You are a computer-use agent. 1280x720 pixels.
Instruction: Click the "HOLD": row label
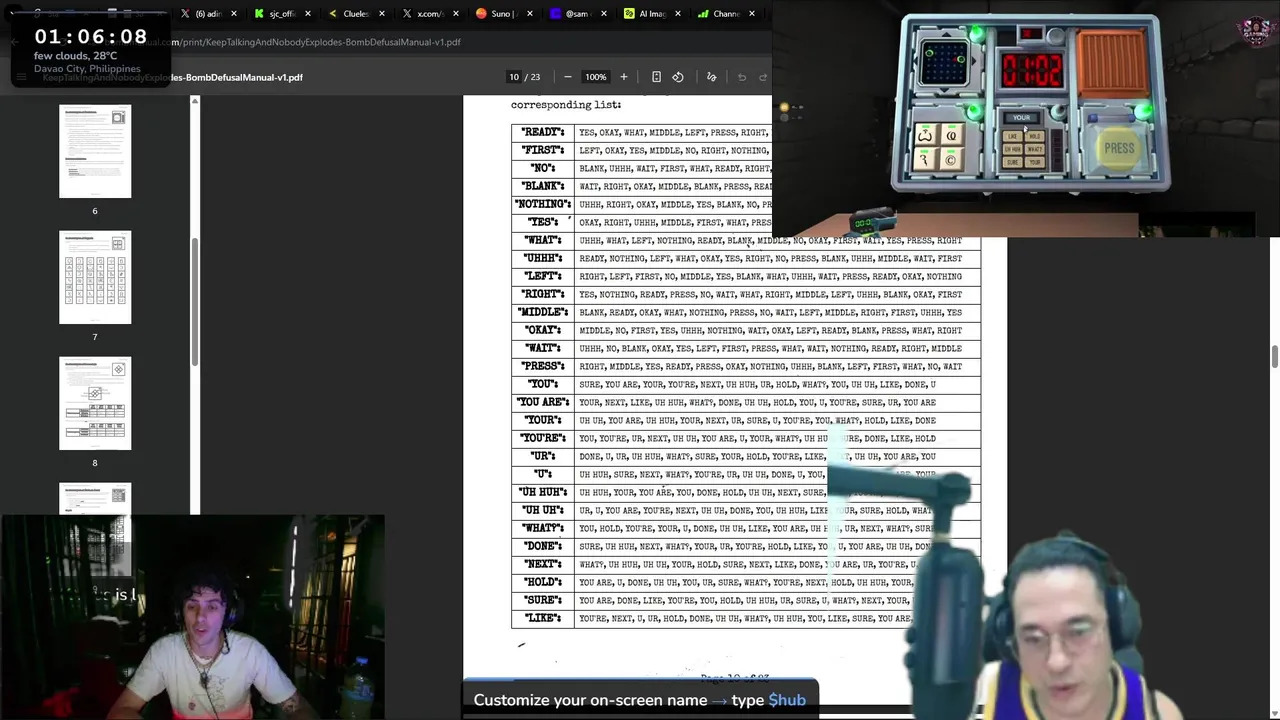(x=542, y=582)
